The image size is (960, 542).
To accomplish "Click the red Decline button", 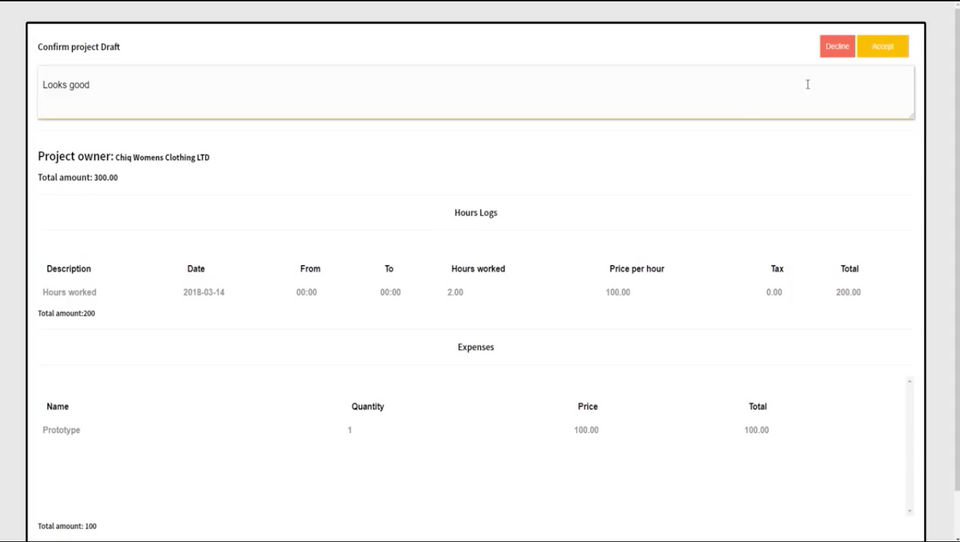I will 837,47.
